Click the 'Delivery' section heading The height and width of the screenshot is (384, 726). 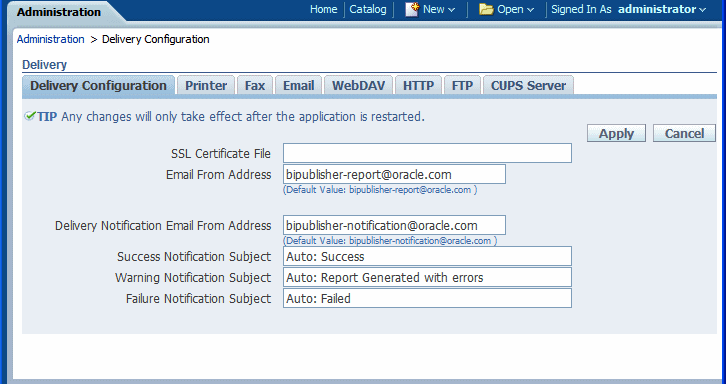44,65
